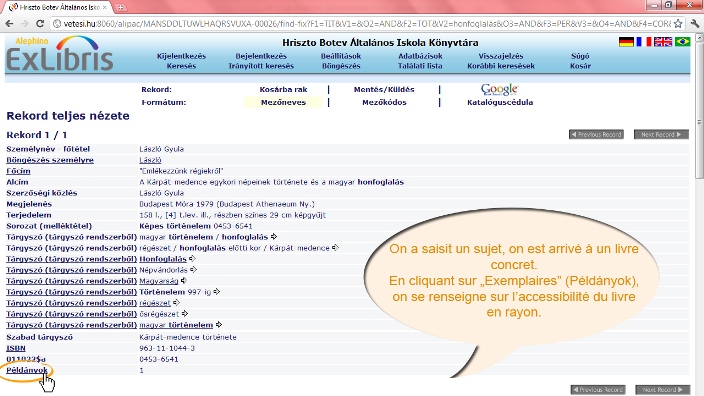This screenshot has width=704, height=396.
Task: Click the Mentés/Küldés save/send link
Action: click(384, 89)
